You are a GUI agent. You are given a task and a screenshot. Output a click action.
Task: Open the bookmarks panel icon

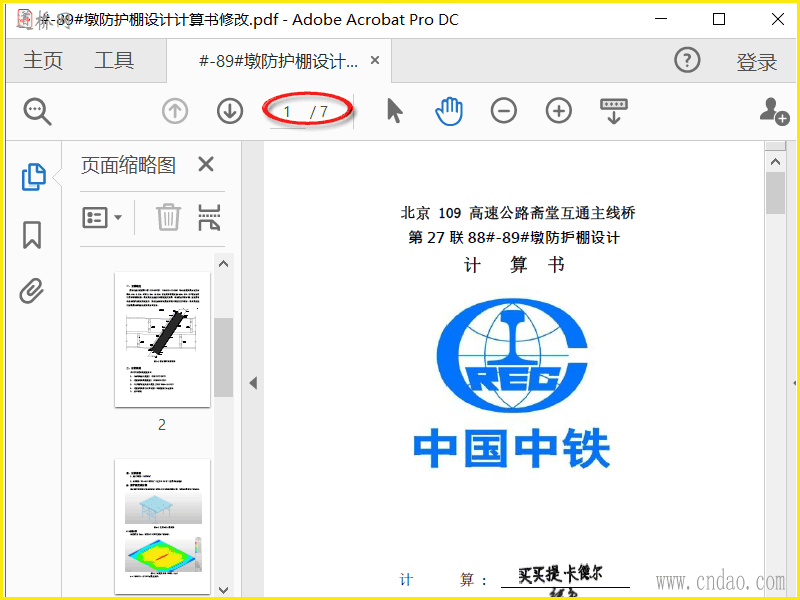[32, 235]
